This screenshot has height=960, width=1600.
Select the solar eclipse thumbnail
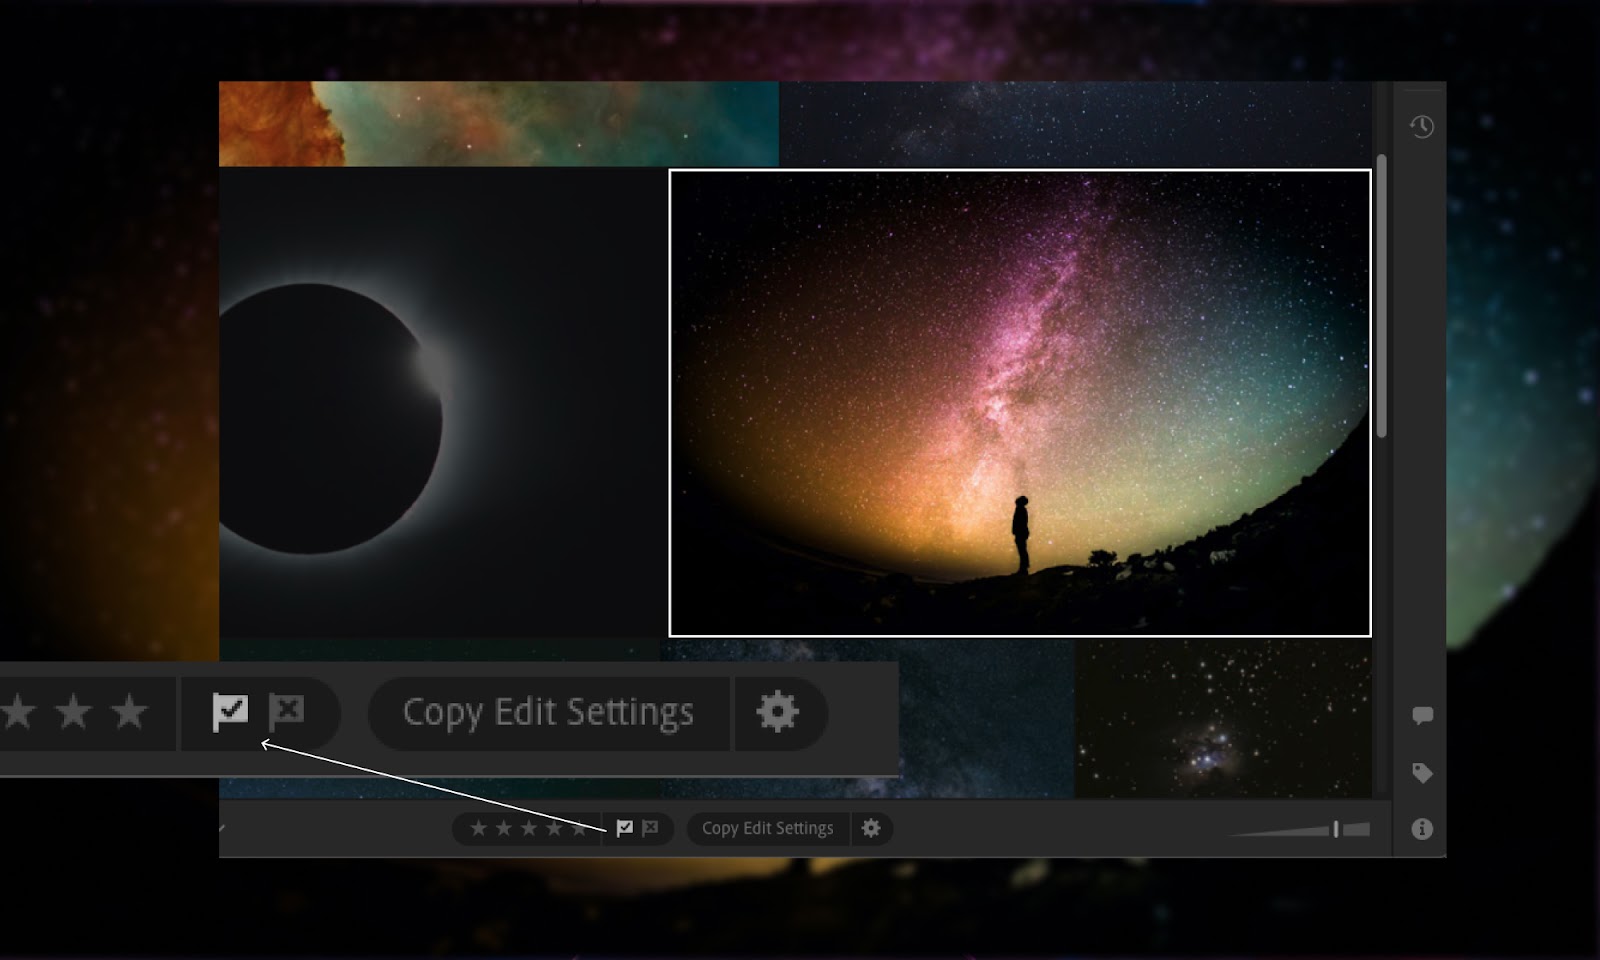point(442,402)
